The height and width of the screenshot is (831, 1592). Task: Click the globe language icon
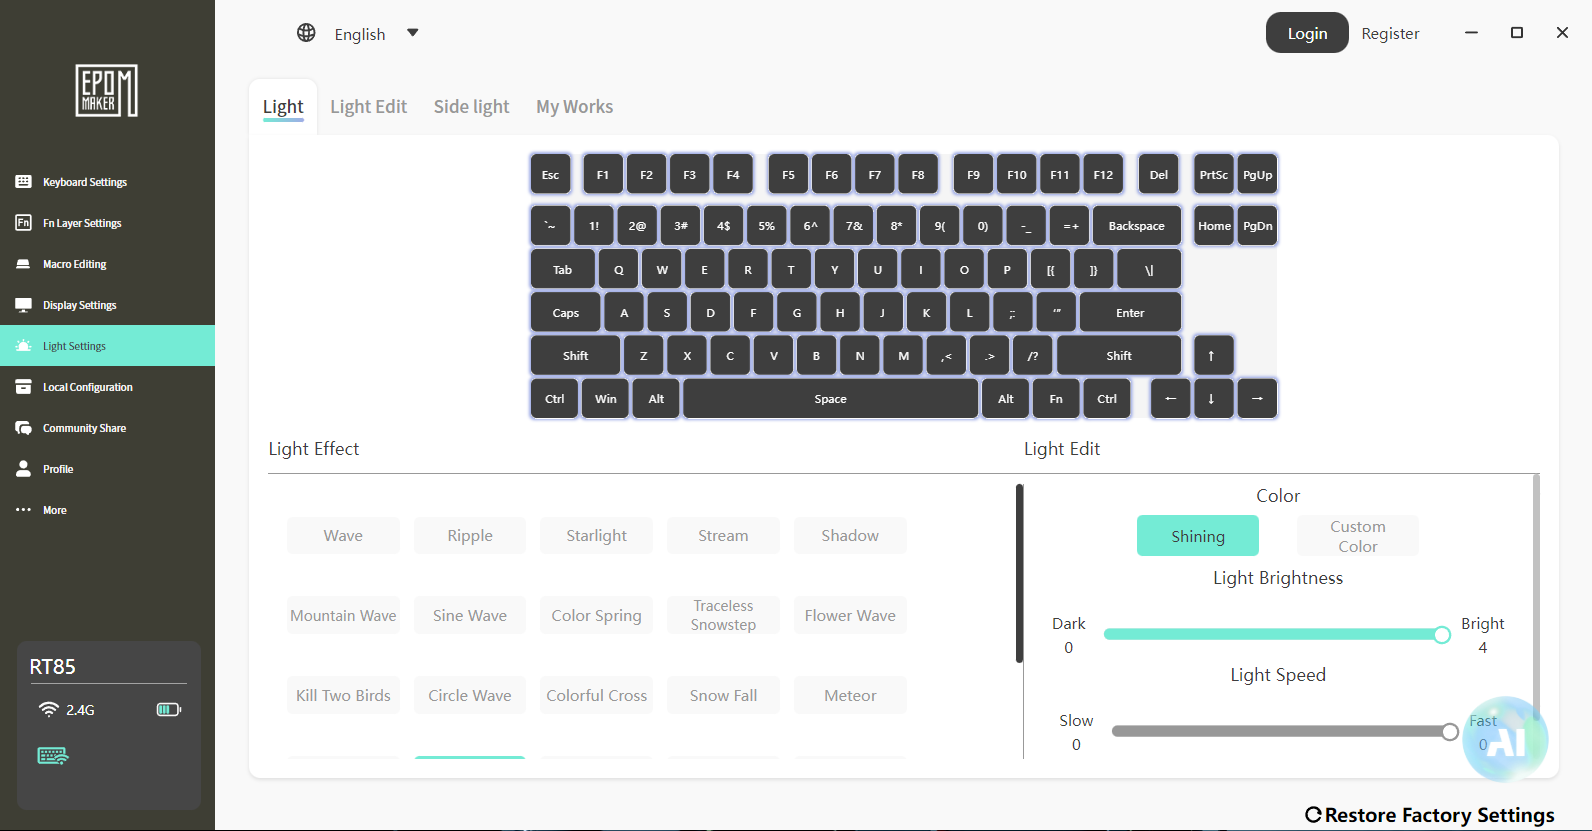click(x=306, y=33)
